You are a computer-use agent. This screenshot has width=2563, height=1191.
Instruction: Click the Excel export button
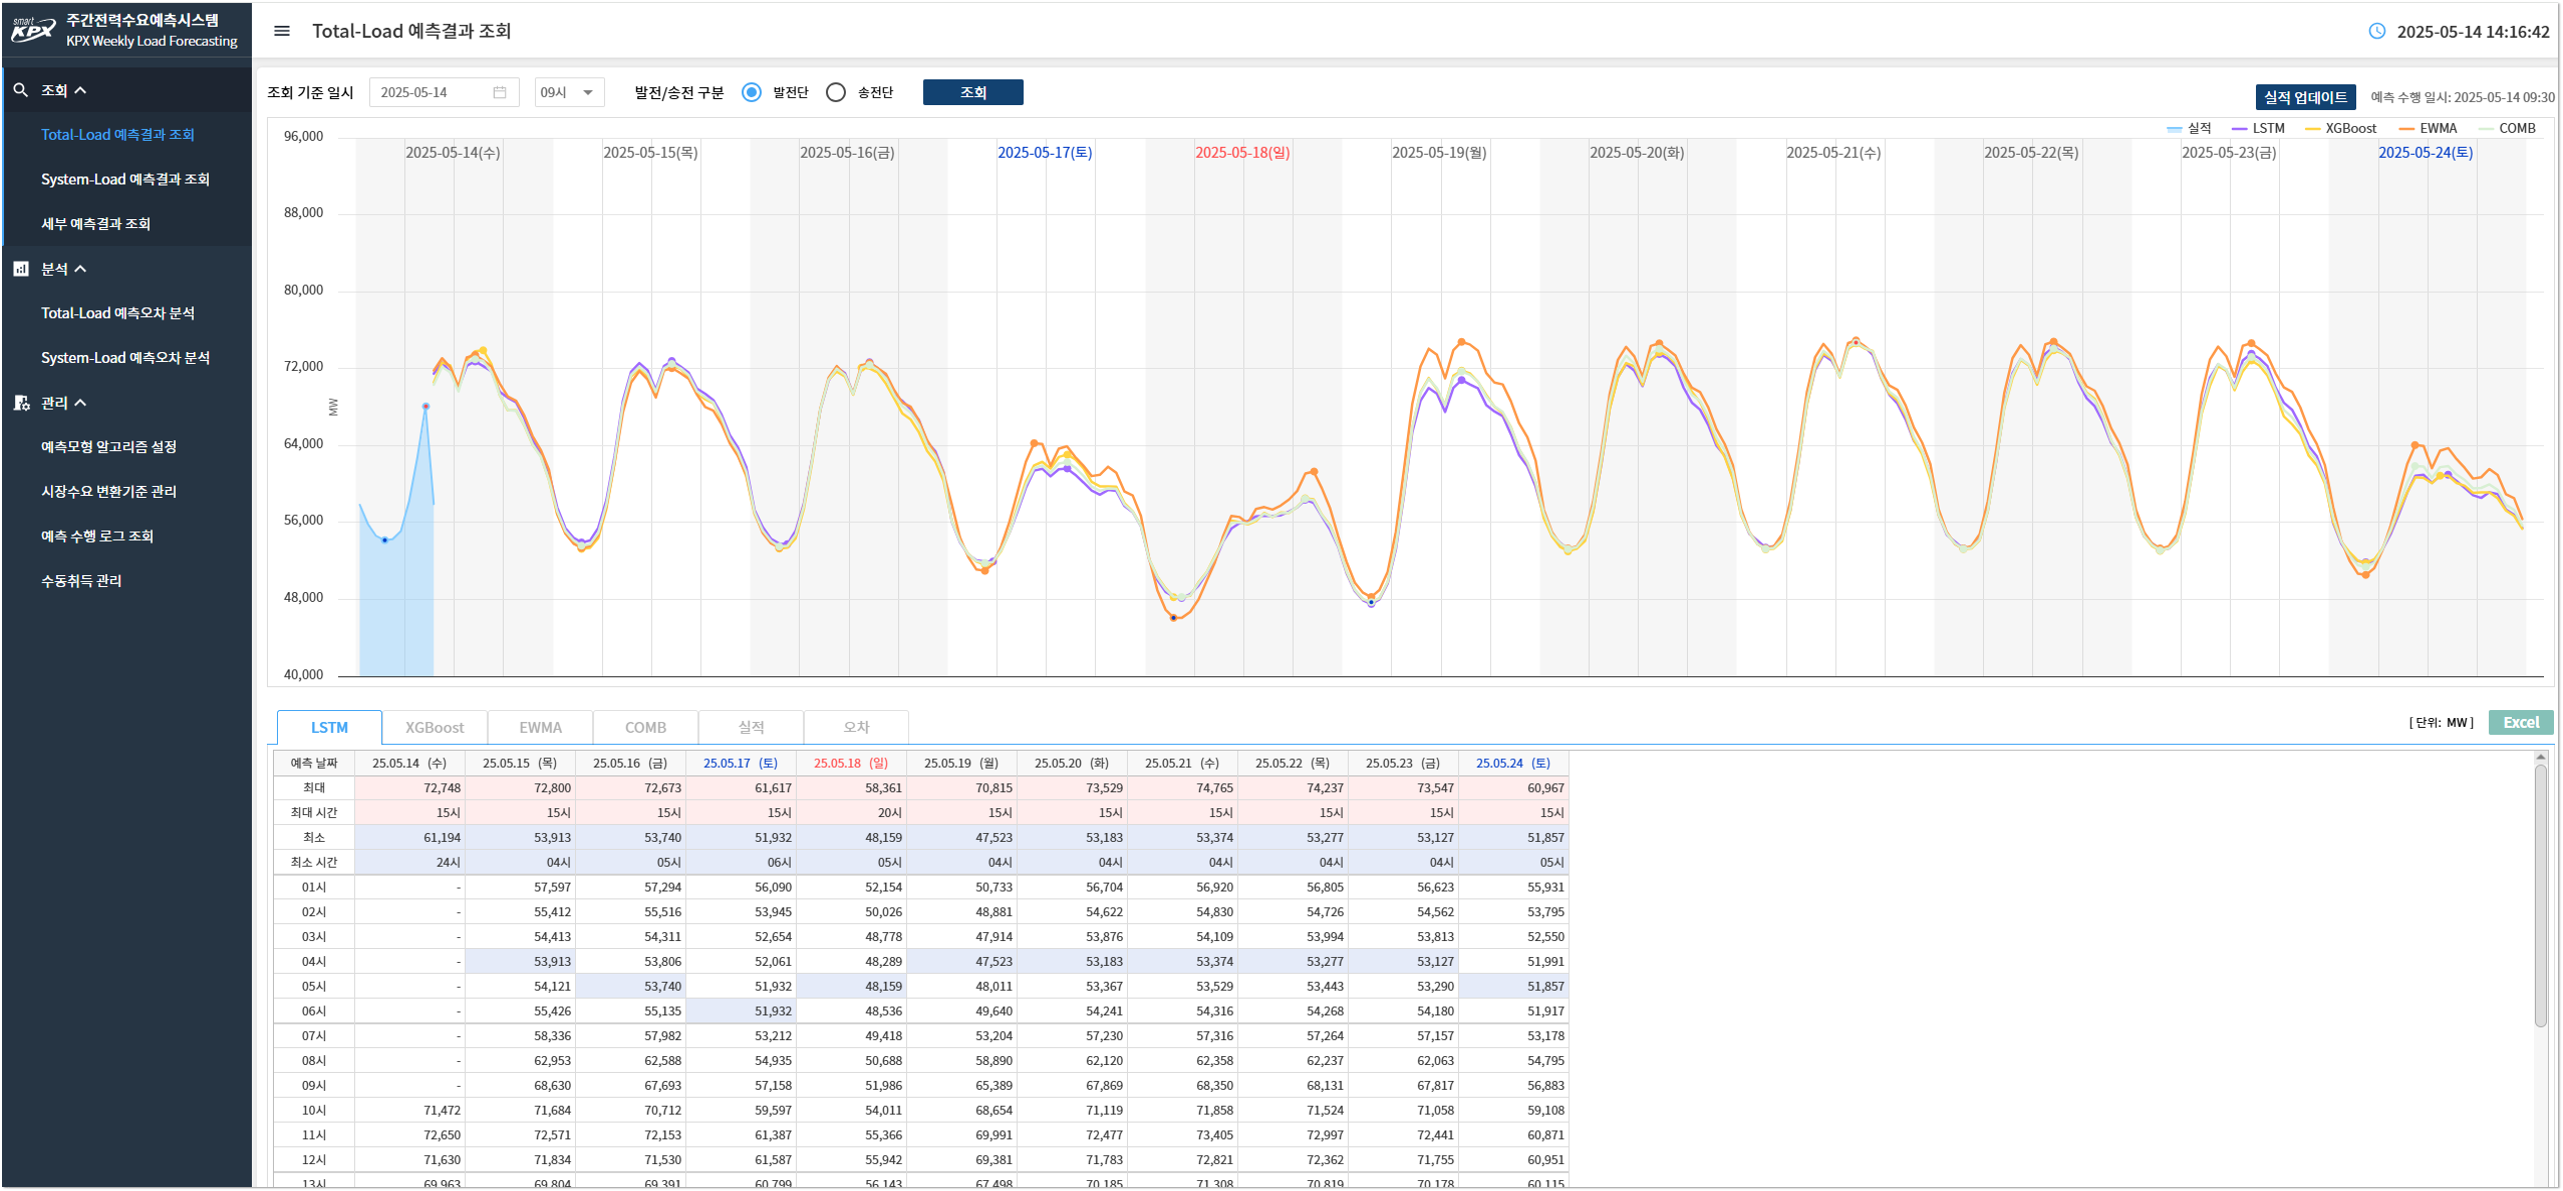(x=2519, y=722)
